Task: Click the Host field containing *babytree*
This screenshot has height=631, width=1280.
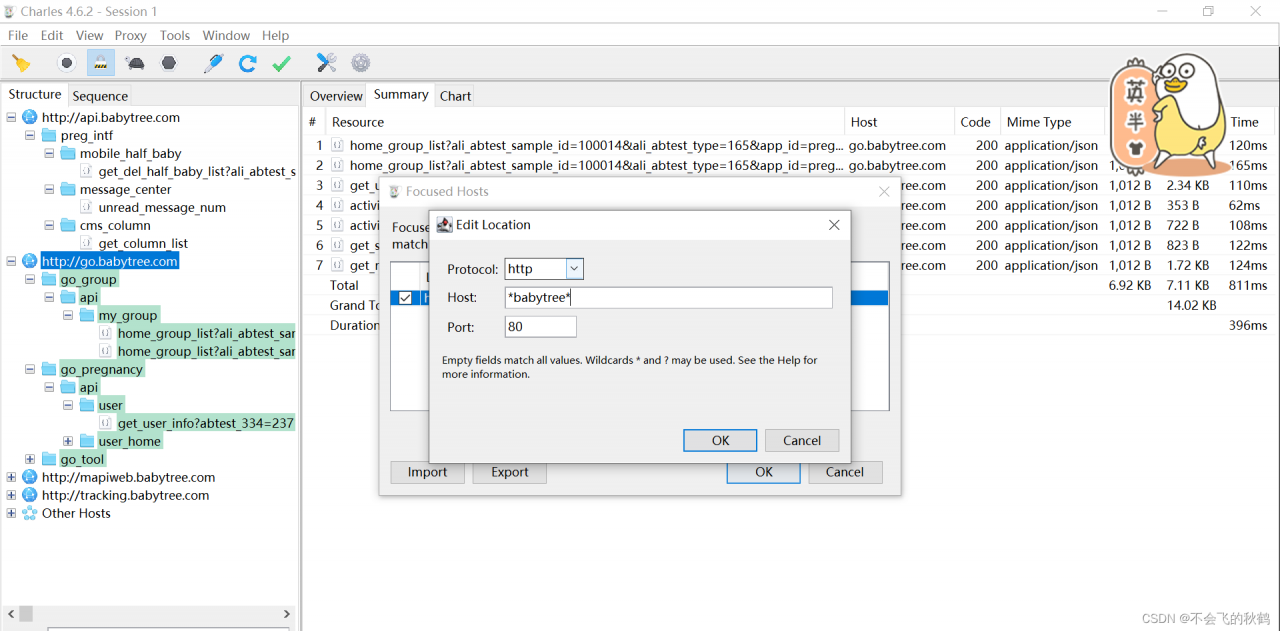Action: coord(668,298)
